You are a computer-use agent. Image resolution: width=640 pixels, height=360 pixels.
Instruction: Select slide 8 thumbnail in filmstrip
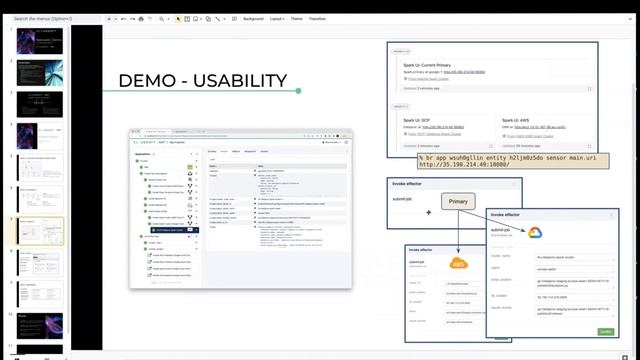(x=40, y=262)
